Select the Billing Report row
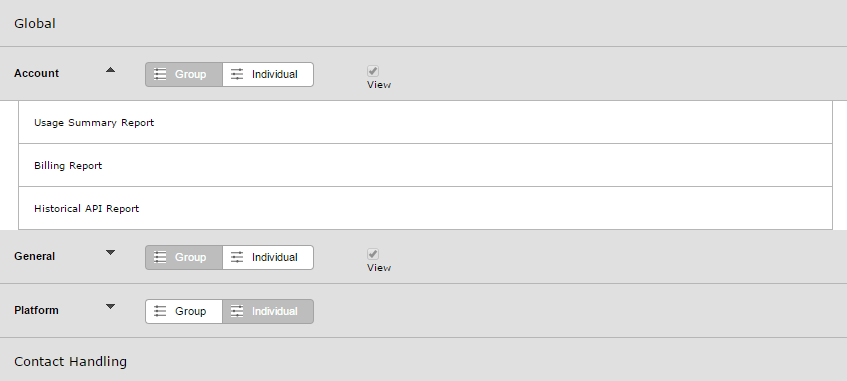This screenshot has width=847, height=381. tap(426, 165)
